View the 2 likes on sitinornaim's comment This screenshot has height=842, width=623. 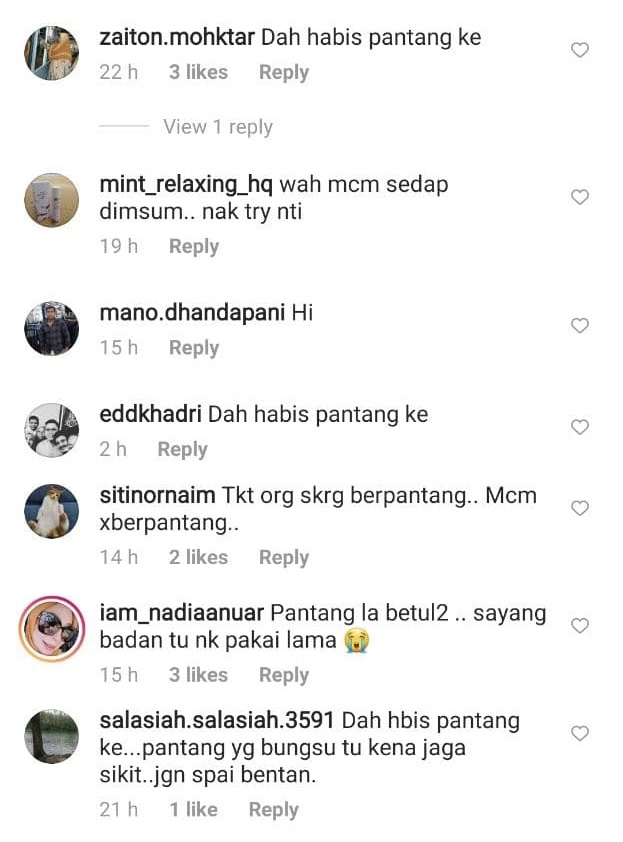(198, 557)
